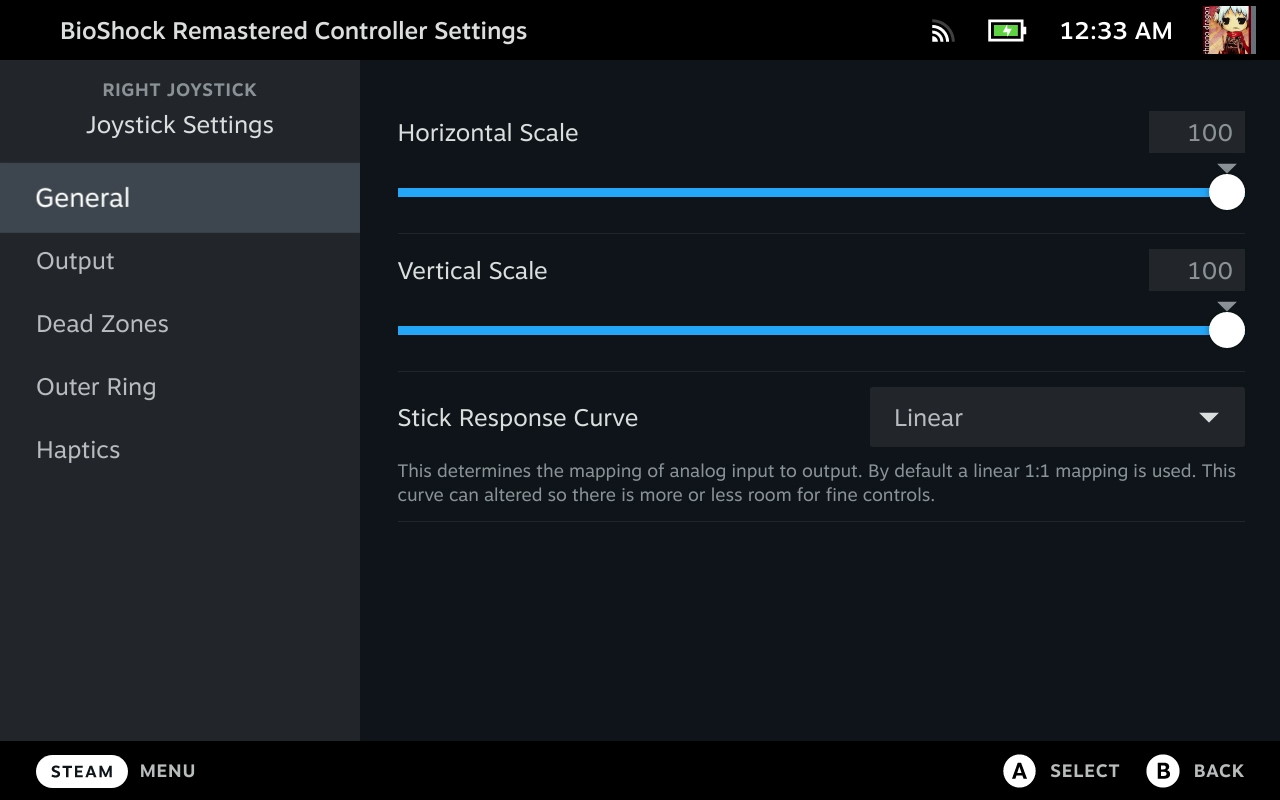This screenshot has width=1280, height=800.
Task: Open the Steam menu button
Action: [82, 771]
